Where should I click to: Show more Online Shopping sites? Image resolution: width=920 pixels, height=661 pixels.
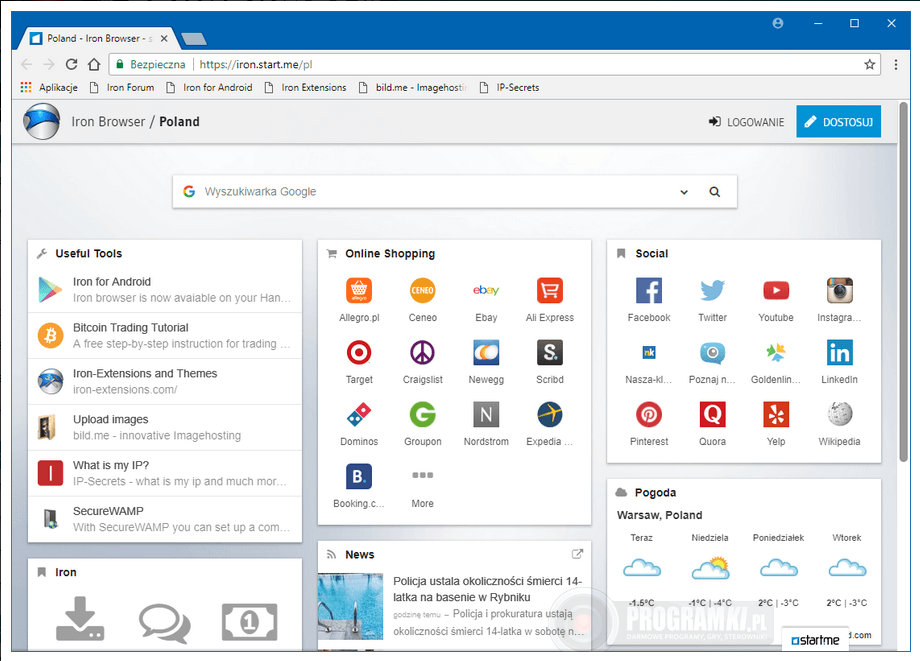(422, 476)
